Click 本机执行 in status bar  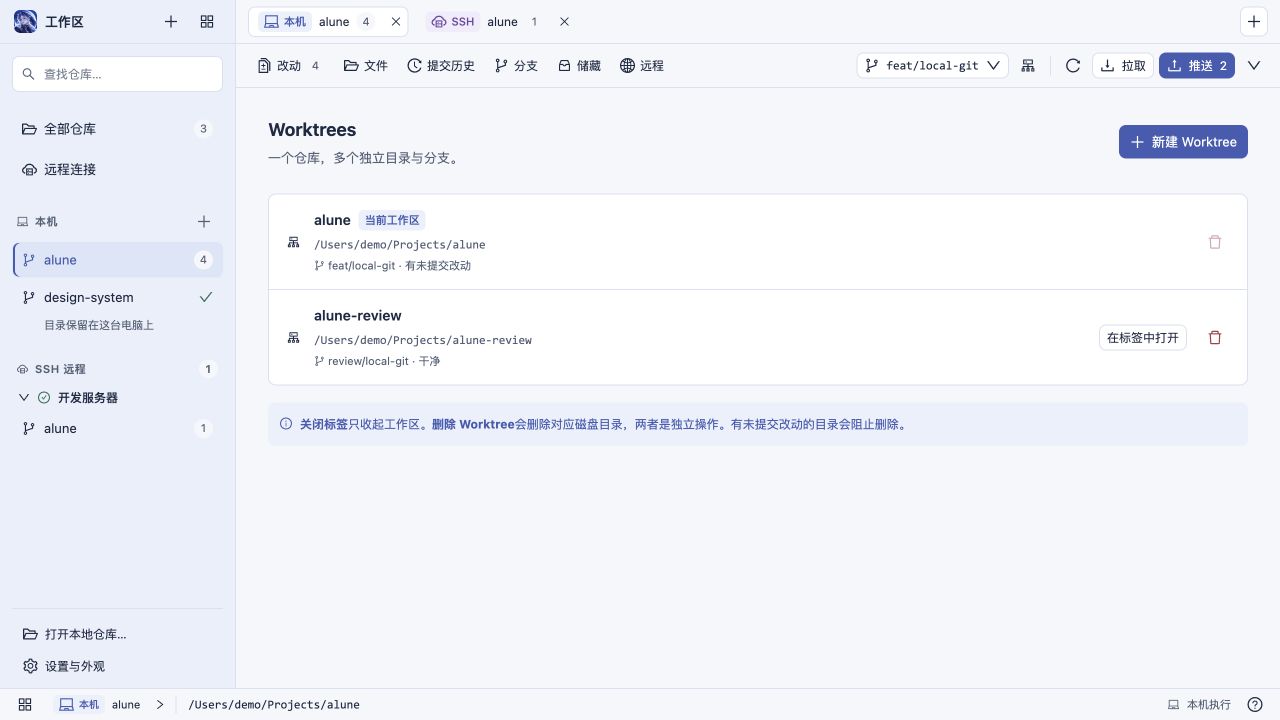click(1199, 705)
